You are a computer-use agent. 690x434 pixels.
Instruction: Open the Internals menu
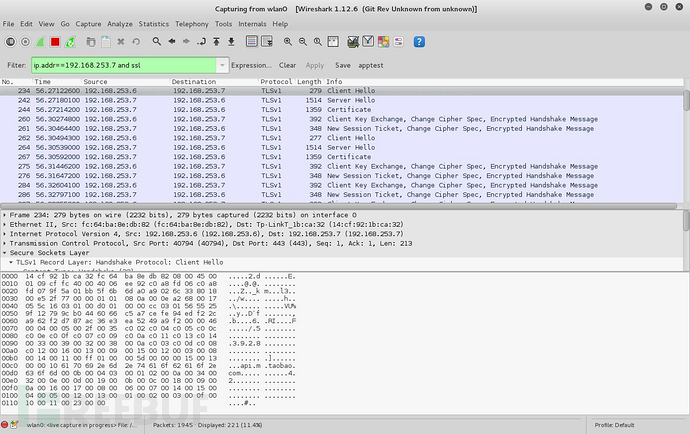(252, 24)
